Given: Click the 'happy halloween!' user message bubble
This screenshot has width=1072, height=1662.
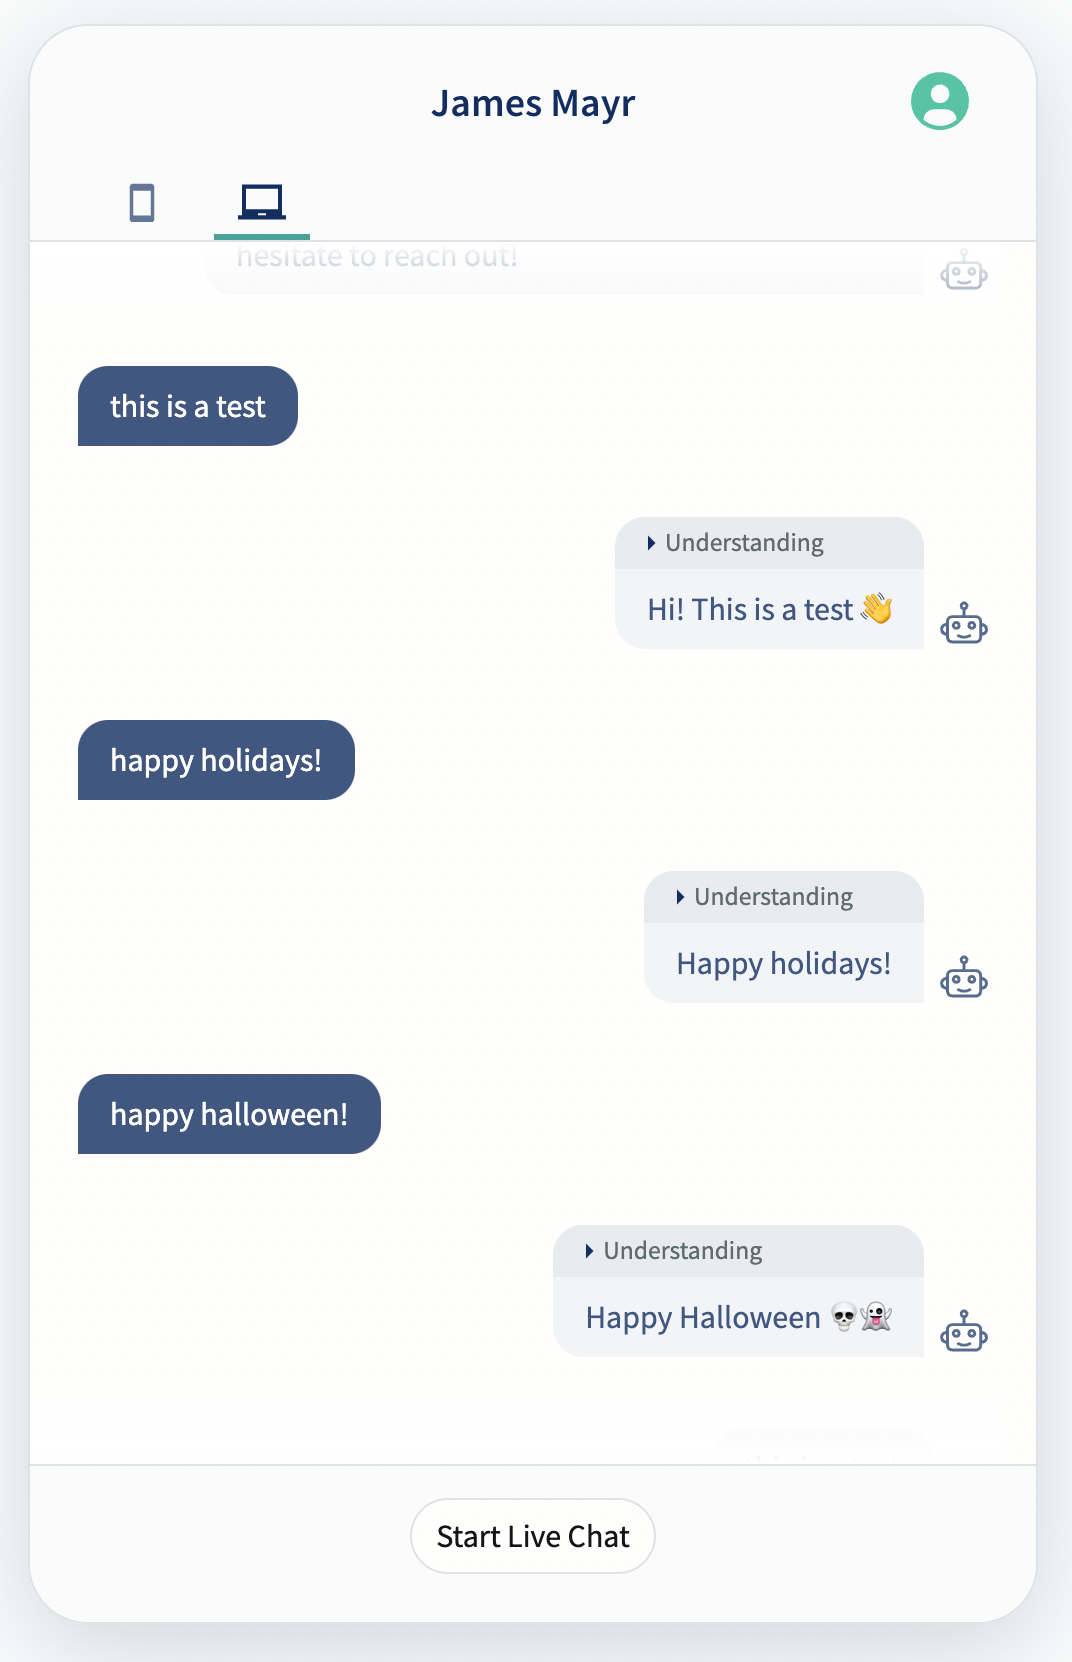Looking at the screenshot, I should pos(229,1114).
